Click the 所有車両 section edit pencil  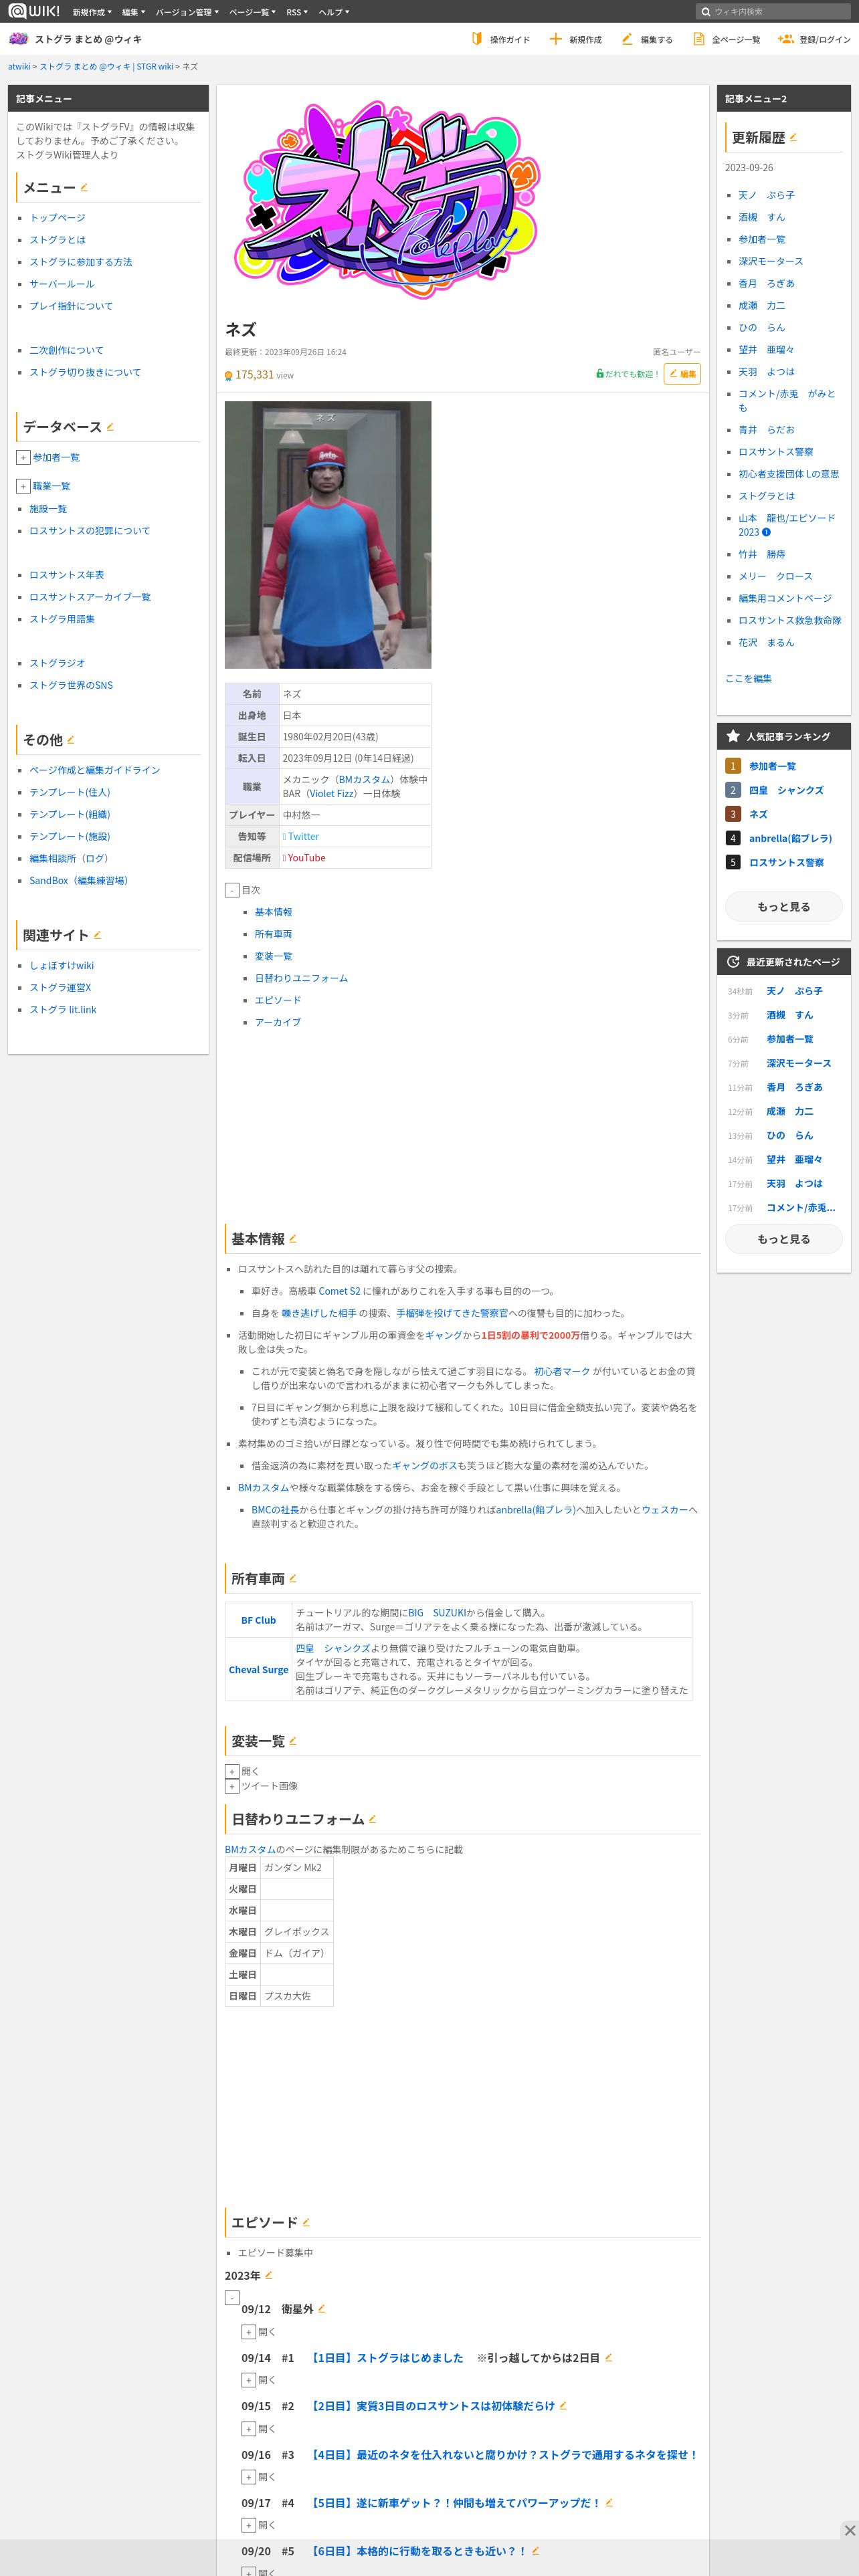click(292, 1578)
